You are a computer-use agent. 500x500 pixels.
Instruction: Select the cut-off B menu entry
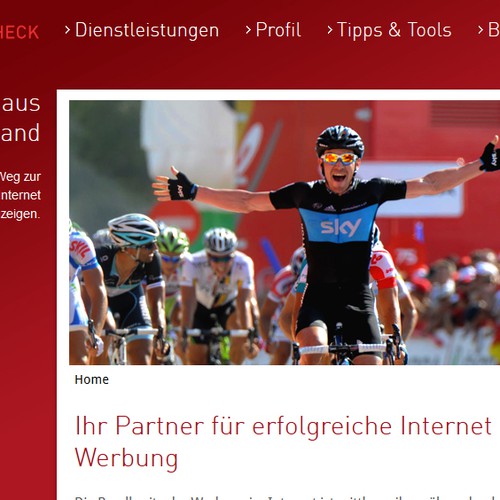pyautogui.click(x=494, y=30)
